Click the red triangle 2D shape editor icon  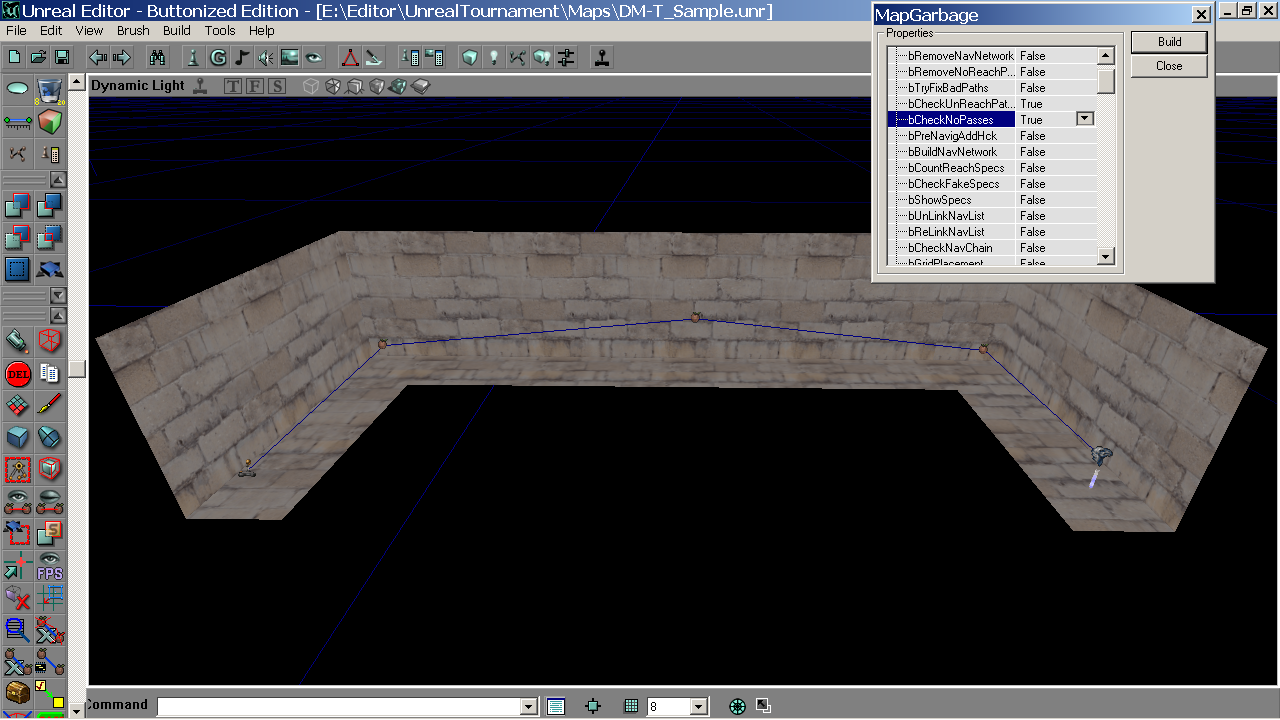click(350, 57)
